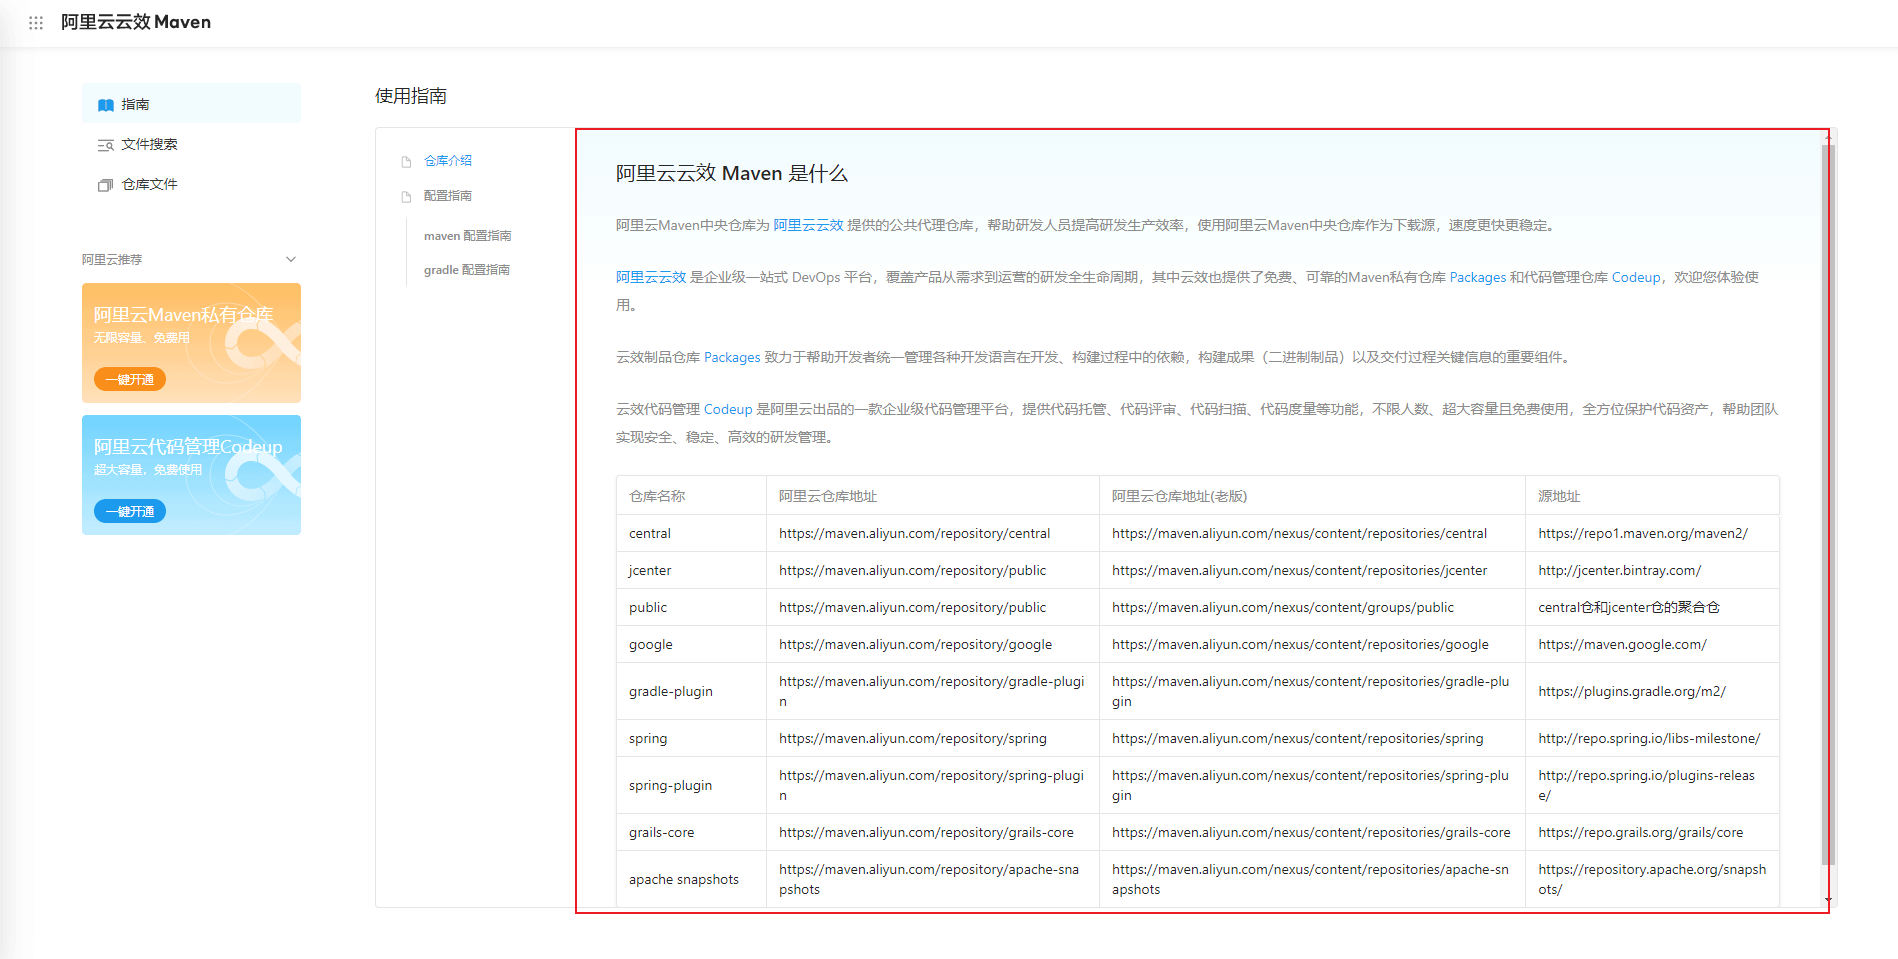Click the https://maven.aliyun.com/repository/grails-core address cell

click(932, 832)
